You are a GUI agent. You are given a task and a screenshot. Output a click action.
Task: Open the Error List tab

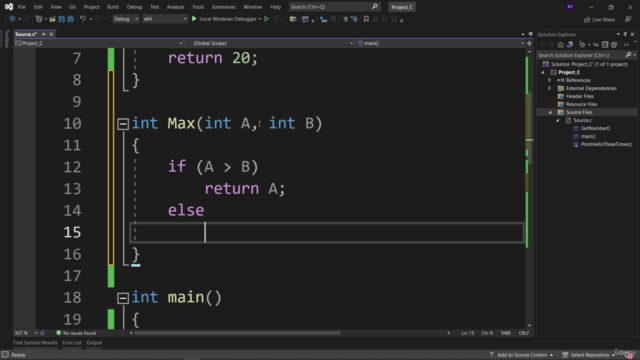pyautogui.click(x=72, y=343)
